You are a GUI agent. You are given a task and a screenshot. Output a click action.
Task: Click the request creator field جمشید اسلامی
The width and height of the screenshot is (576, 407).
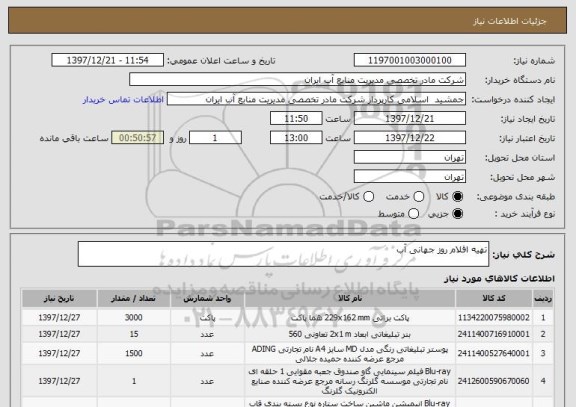click(x=316, y=100)
